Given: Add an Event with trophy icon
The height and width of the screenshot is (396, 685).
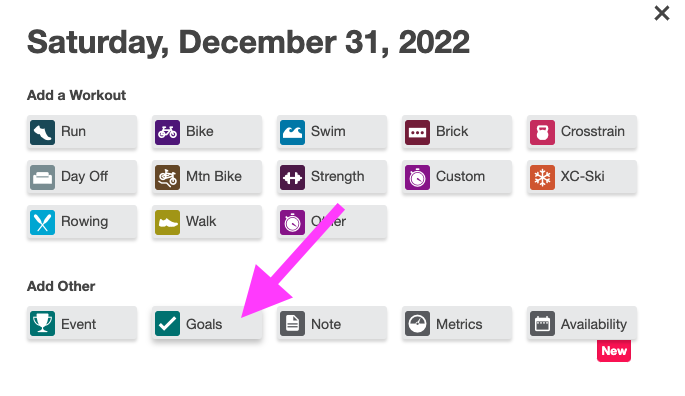Looking at the screenshot, I should click(x=82, y=323).
